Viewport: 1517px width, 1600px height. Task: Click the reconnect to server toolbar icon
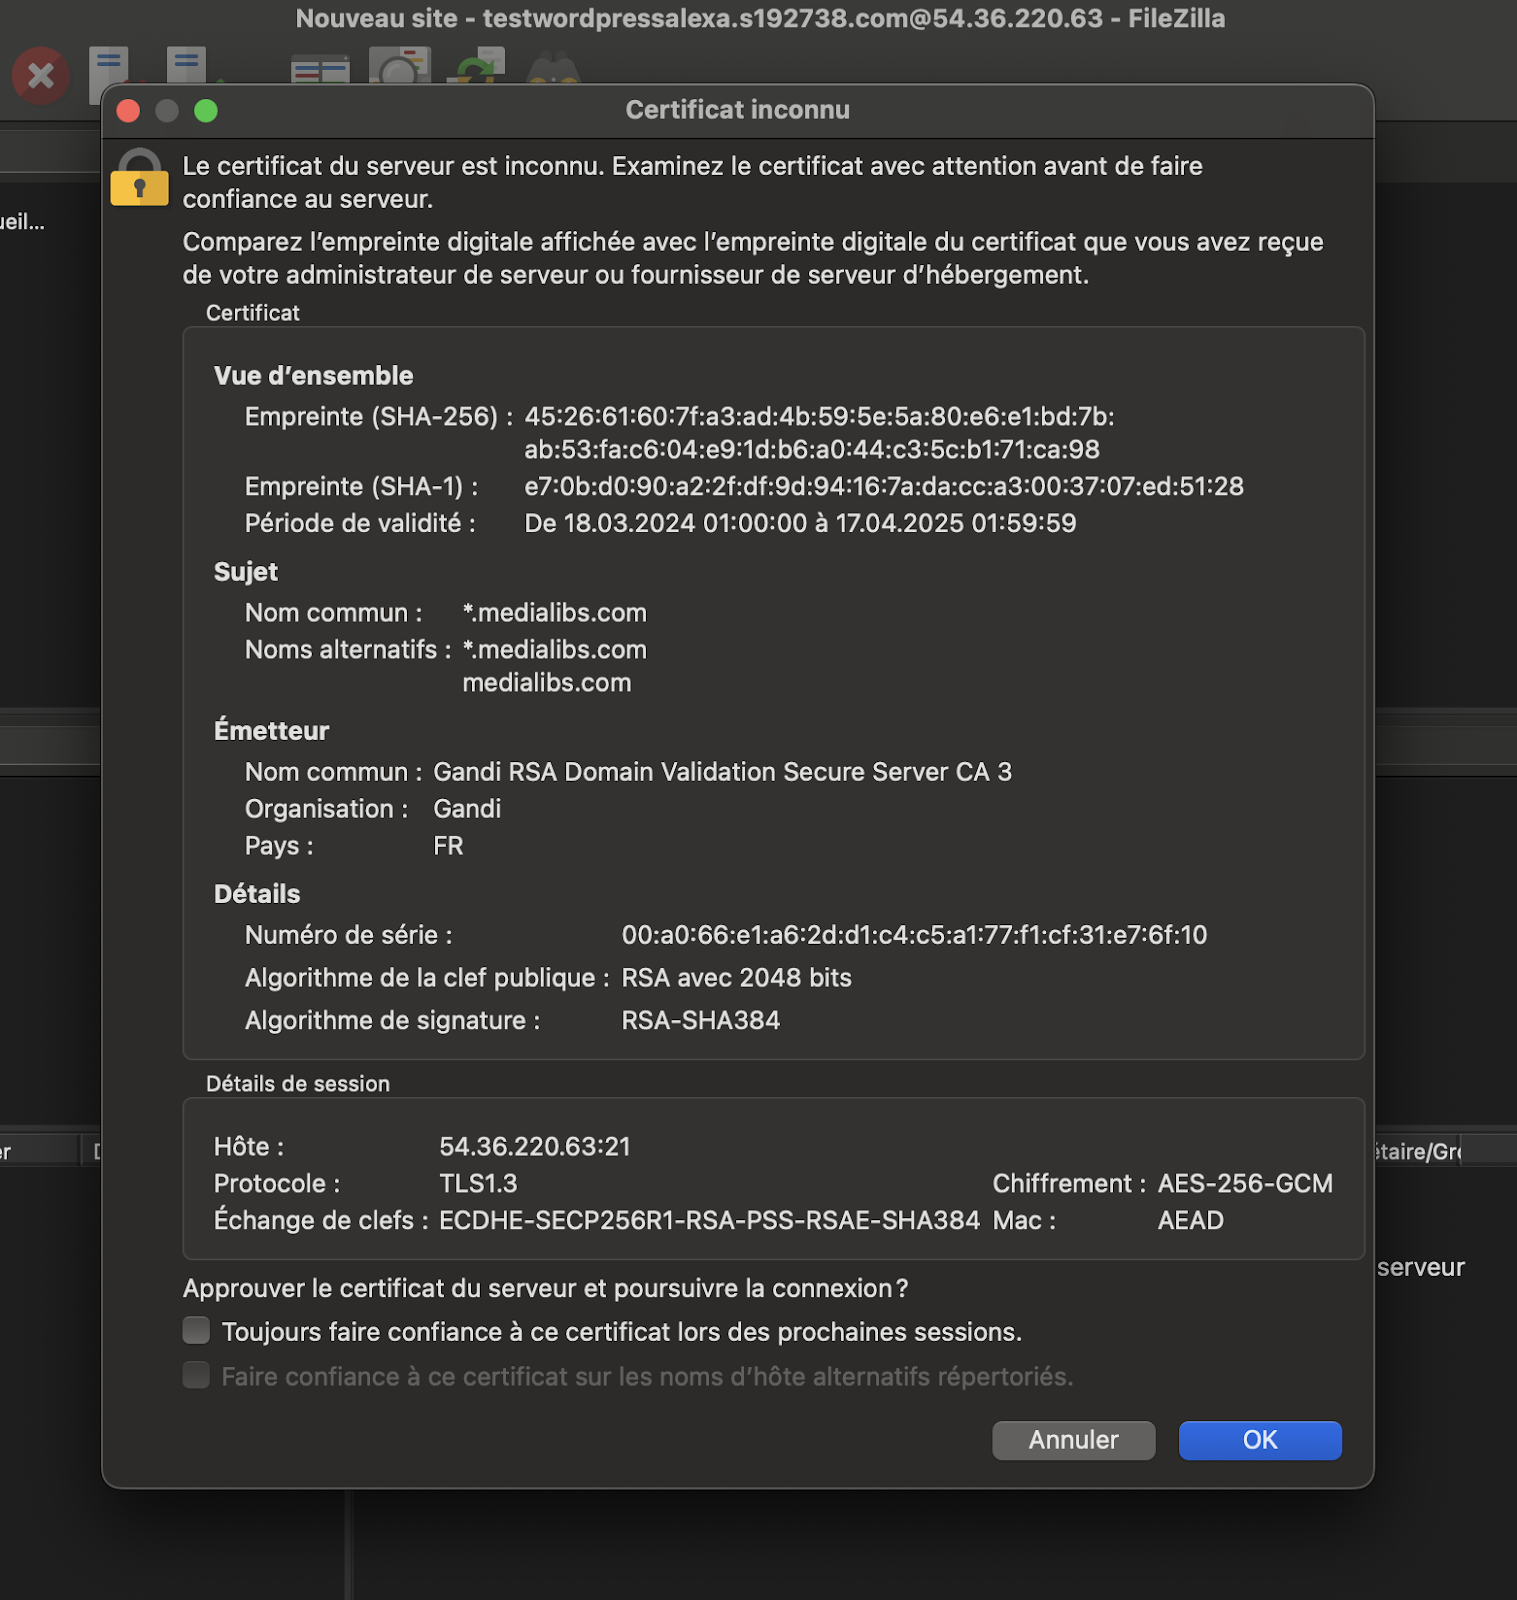pyautogui.click(x=187, y=66)
